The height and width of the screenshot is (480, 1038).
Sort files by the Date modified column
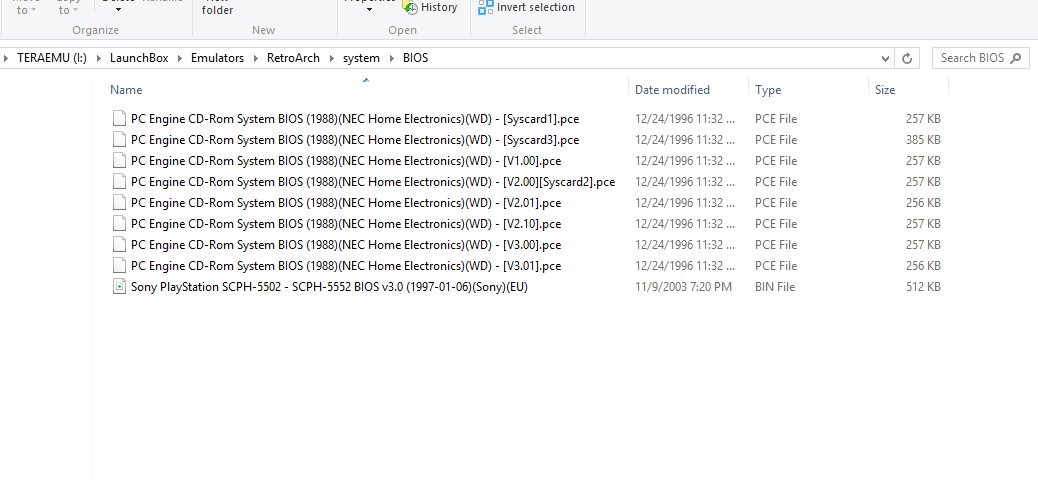(x=672, y=89)
